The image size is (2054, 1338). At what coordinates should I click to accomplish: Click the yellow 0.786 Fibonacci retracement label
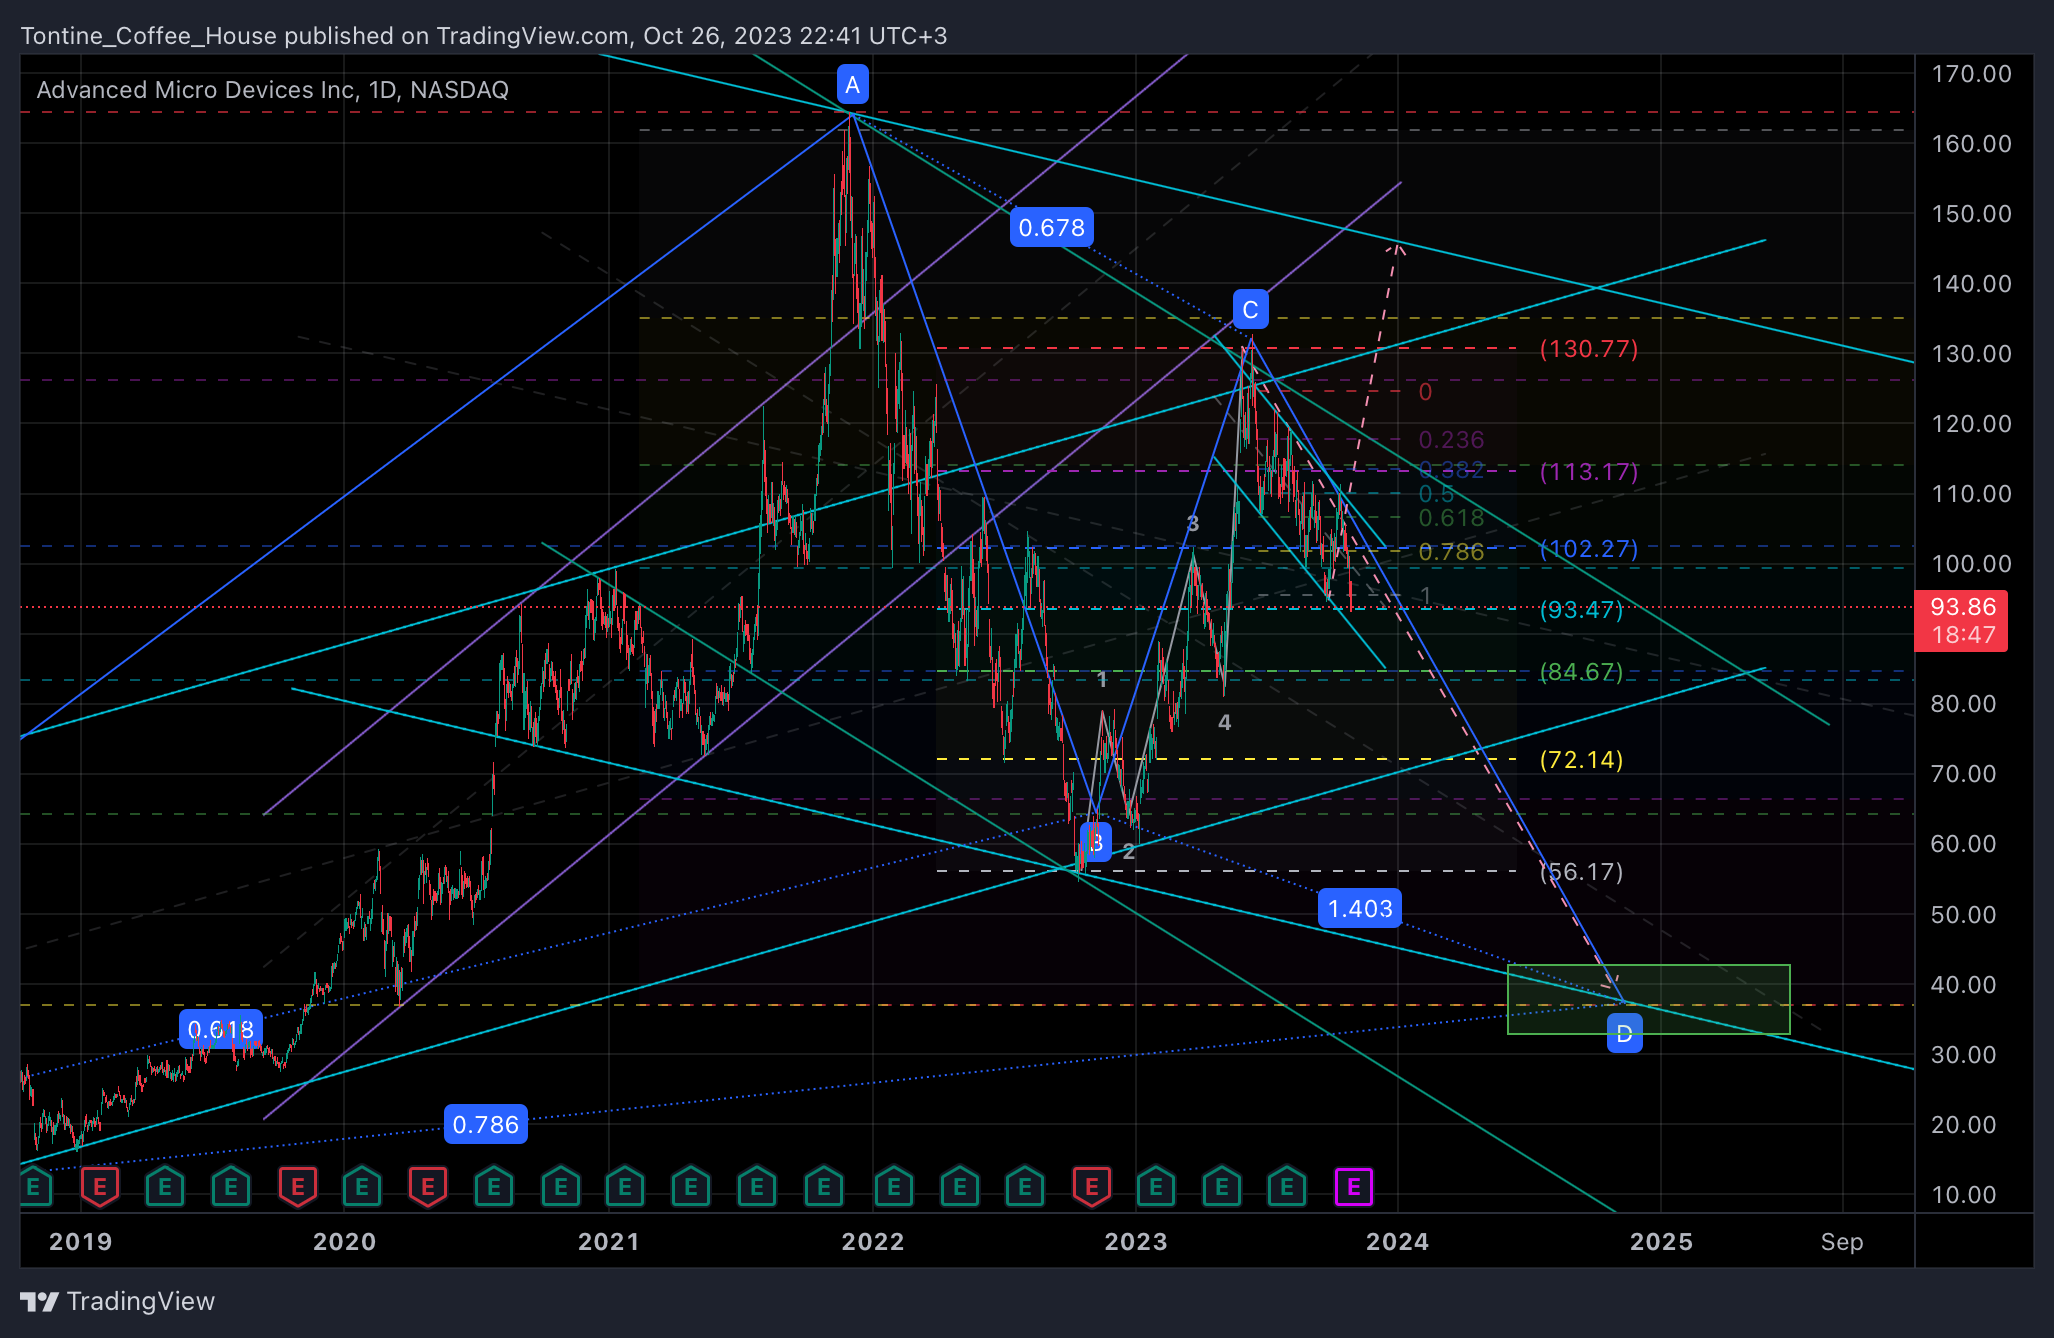[x=1451, y=552]
